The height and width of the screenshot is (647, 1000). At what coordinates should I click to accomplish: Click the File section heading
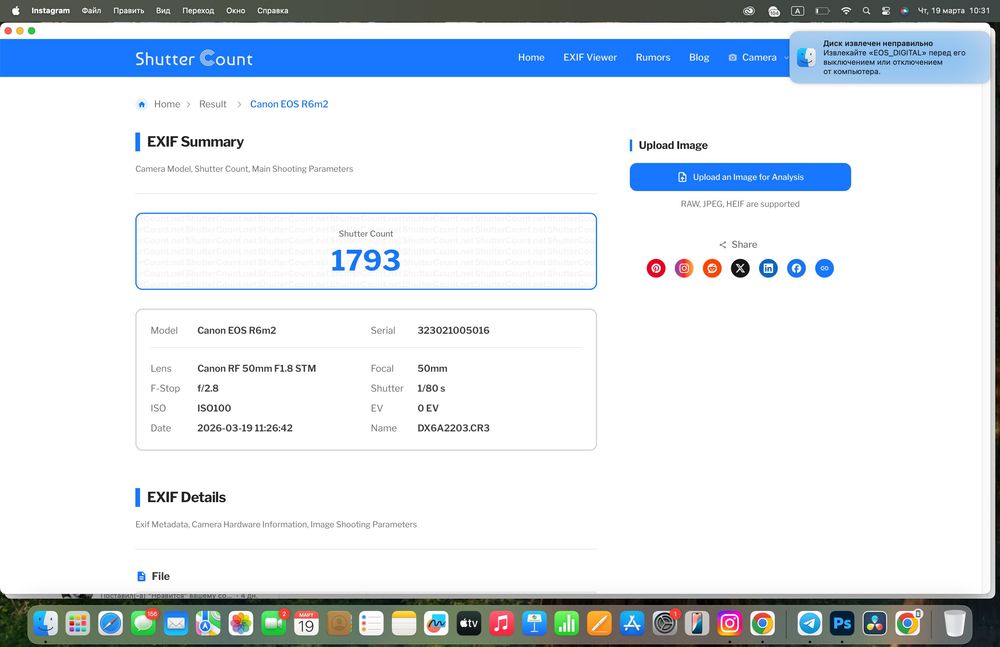(x=153, y=576)
